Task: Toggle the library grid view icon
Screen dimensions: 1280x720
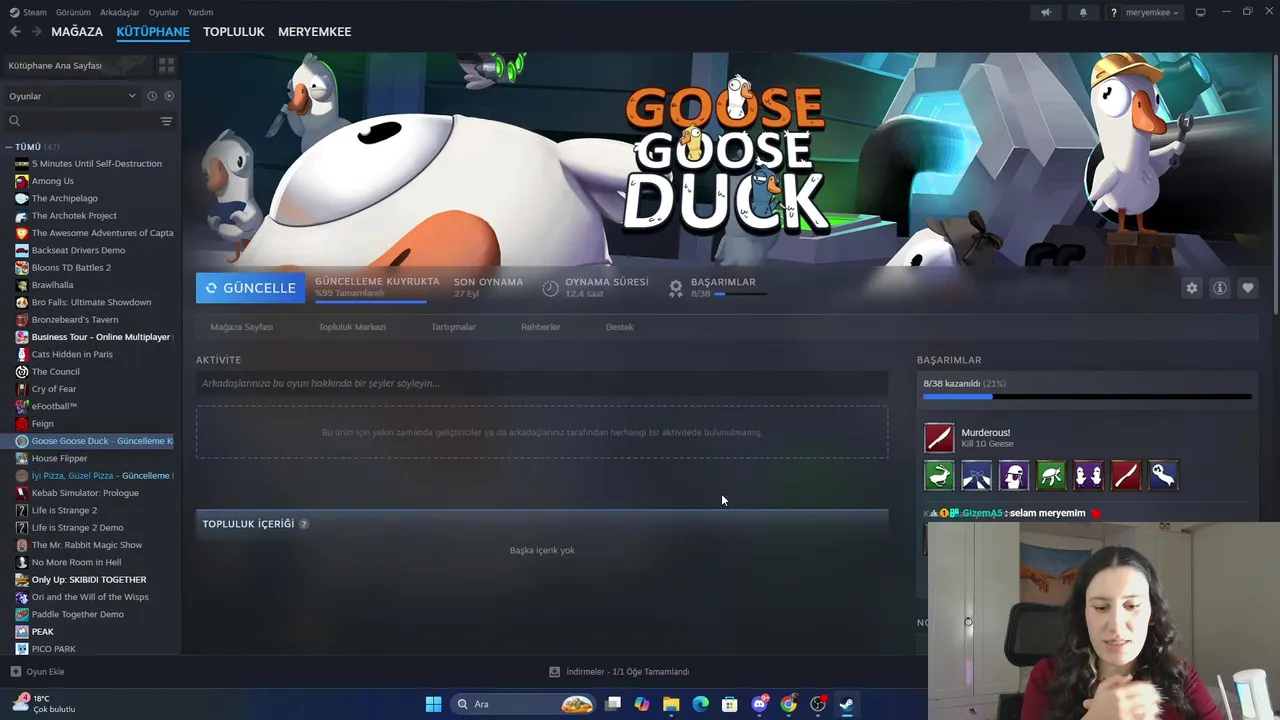Action: 166,65
